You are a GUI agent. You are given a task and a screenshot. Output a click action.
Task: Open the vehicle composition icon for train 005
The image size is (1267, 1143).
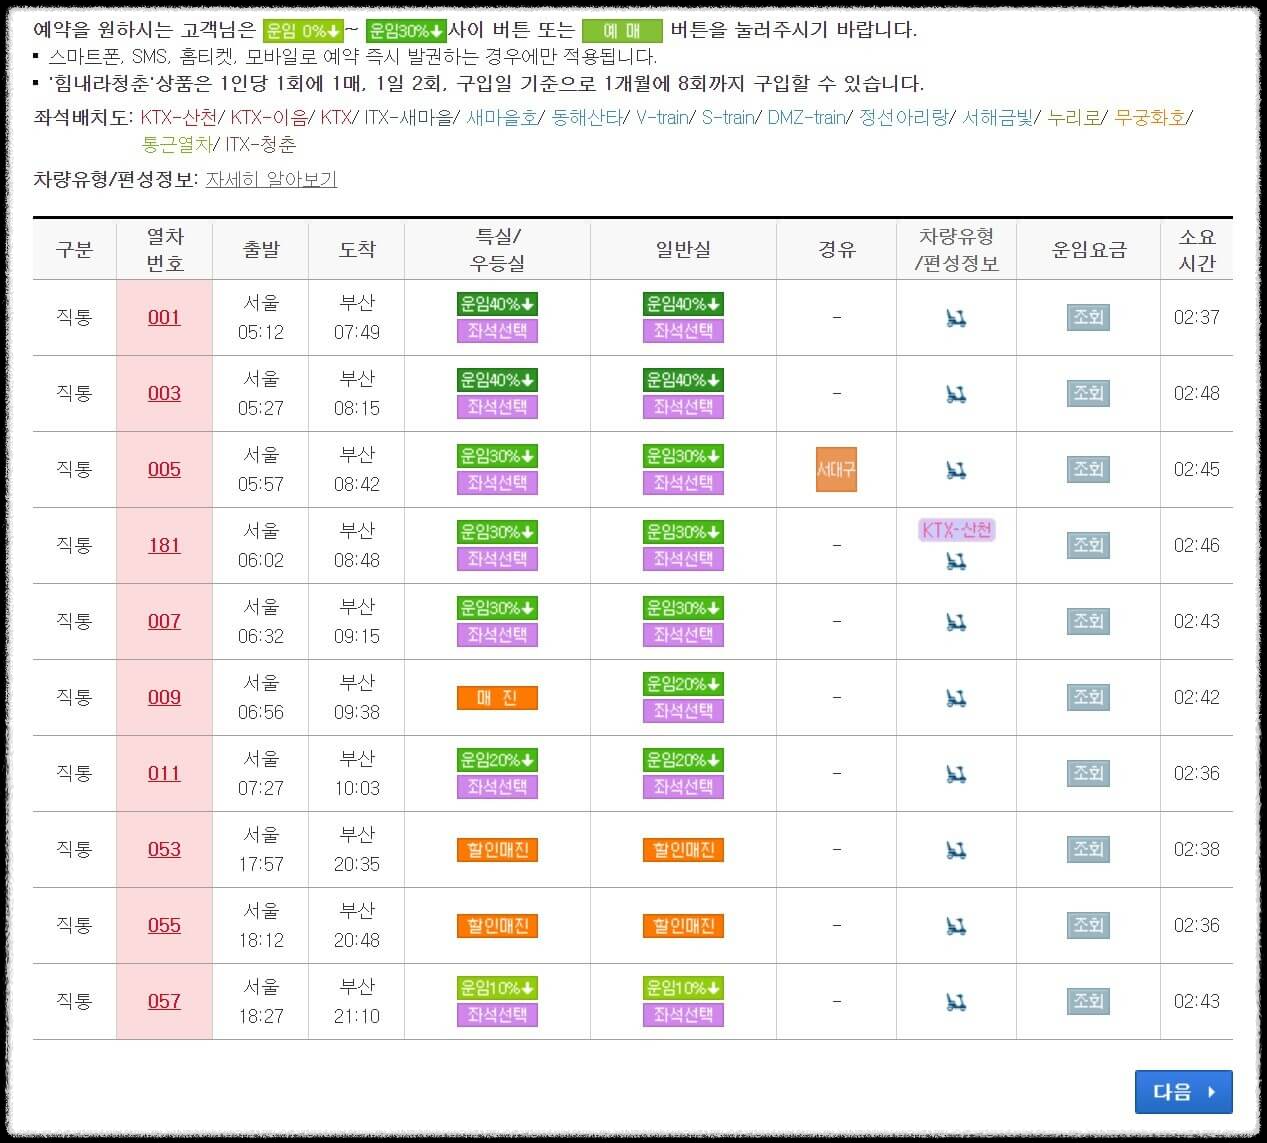(956, 469)
